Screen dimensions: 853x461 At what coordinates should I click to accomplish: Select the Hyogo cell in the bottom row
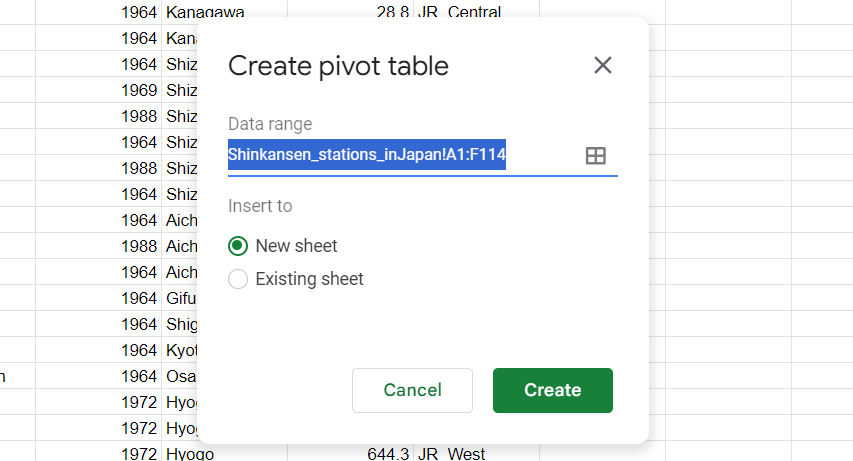(x=190, y=454)
